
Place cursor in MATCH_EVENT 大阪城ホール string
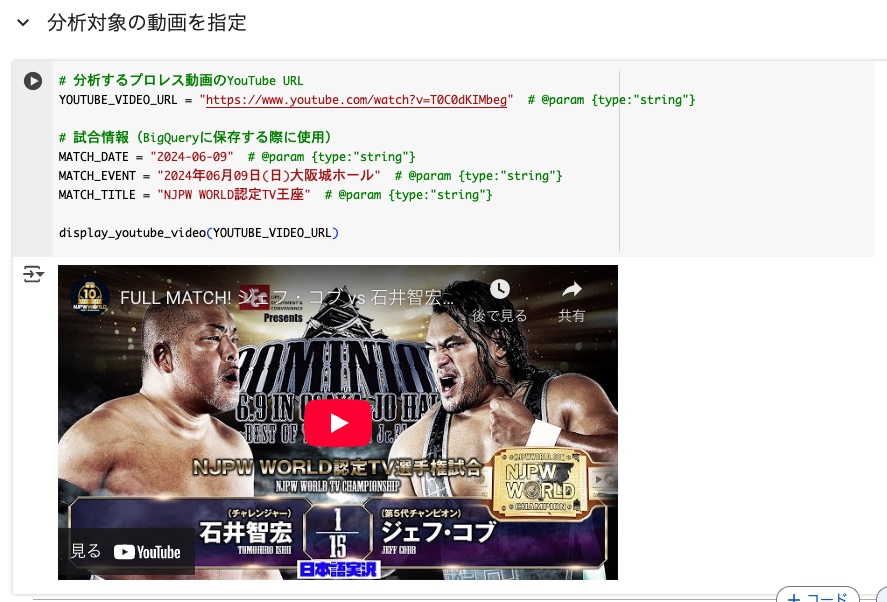(x=269, y=176)
